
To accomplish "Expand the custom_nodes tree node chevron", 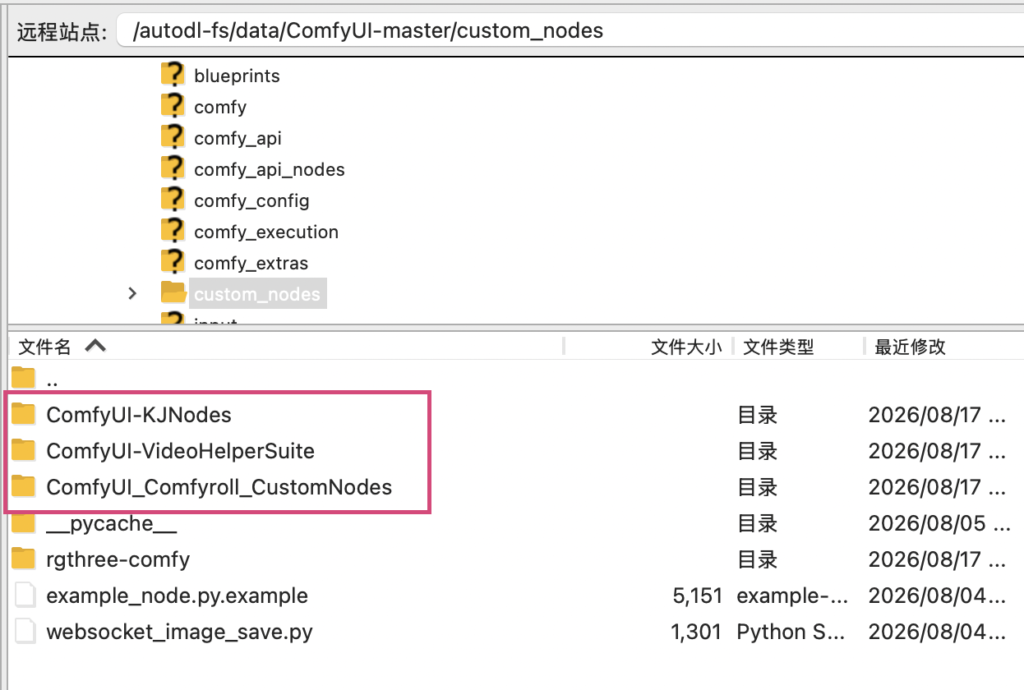I will tap(132, 294).
